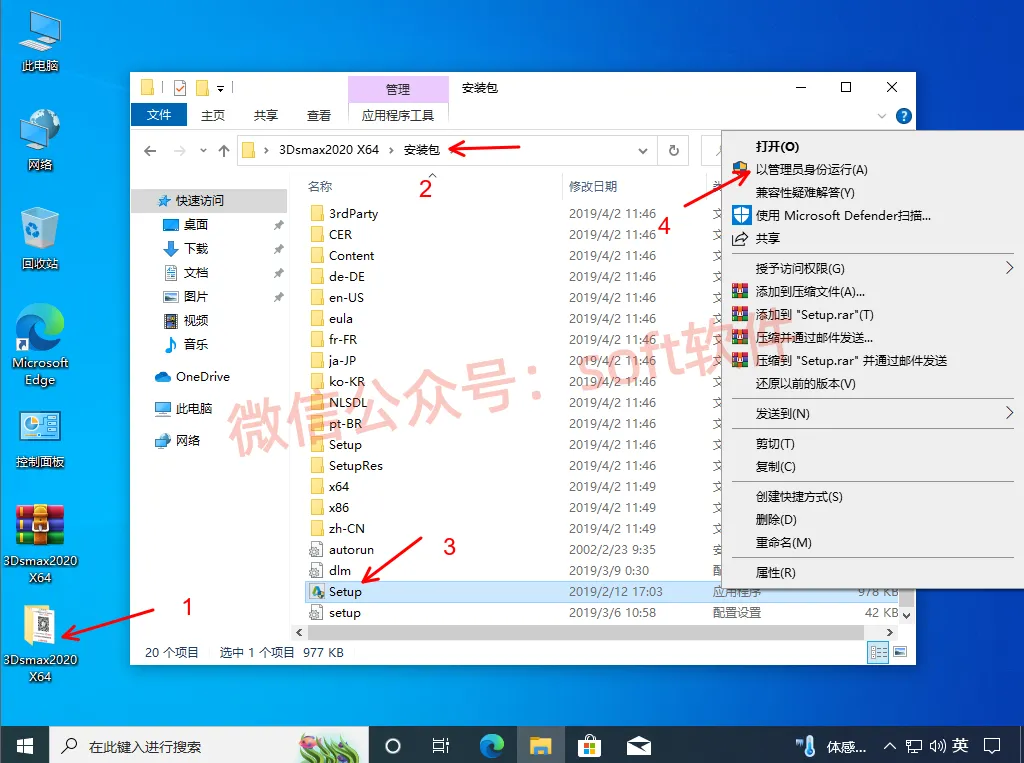Click the properties quick access toolbar icon

[180, 88]
